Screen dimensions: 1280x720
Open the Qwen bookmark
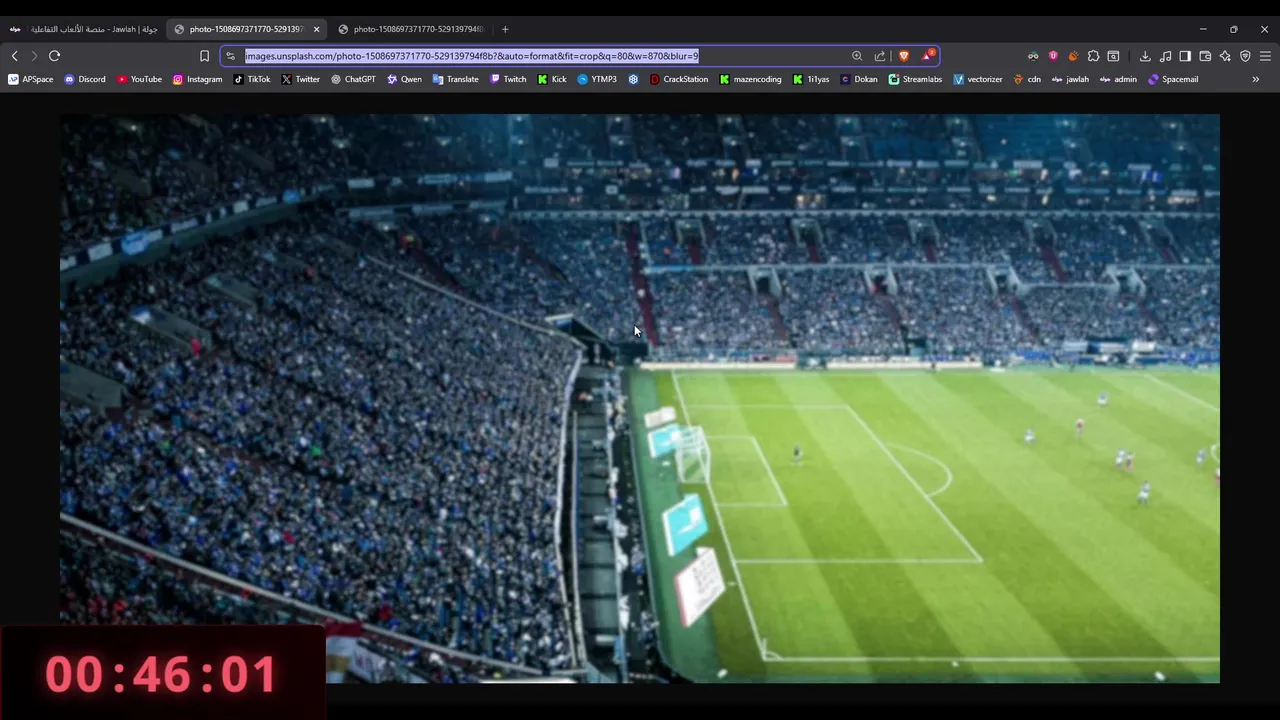404,79
